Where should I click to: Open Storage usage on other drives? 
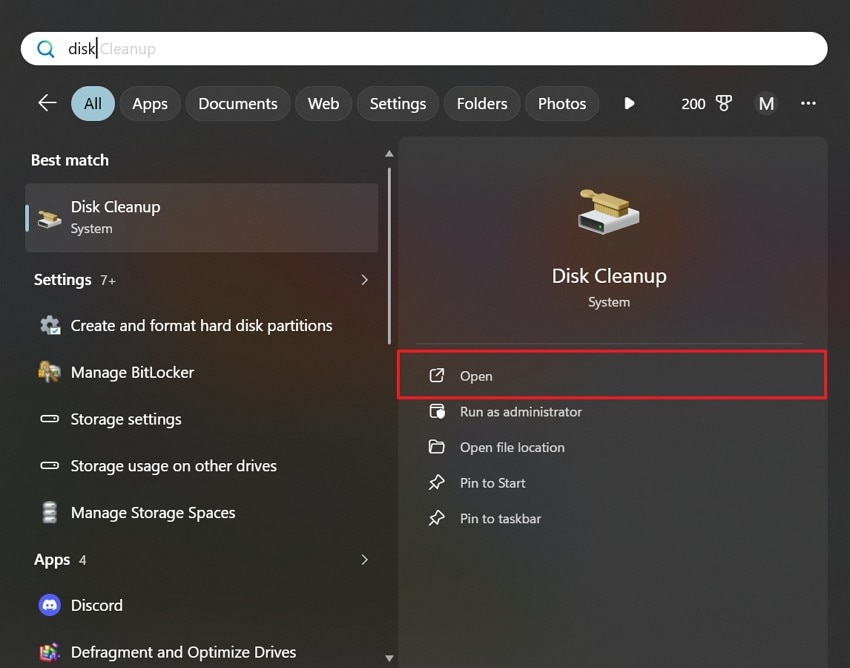click(x=202, y=466)
